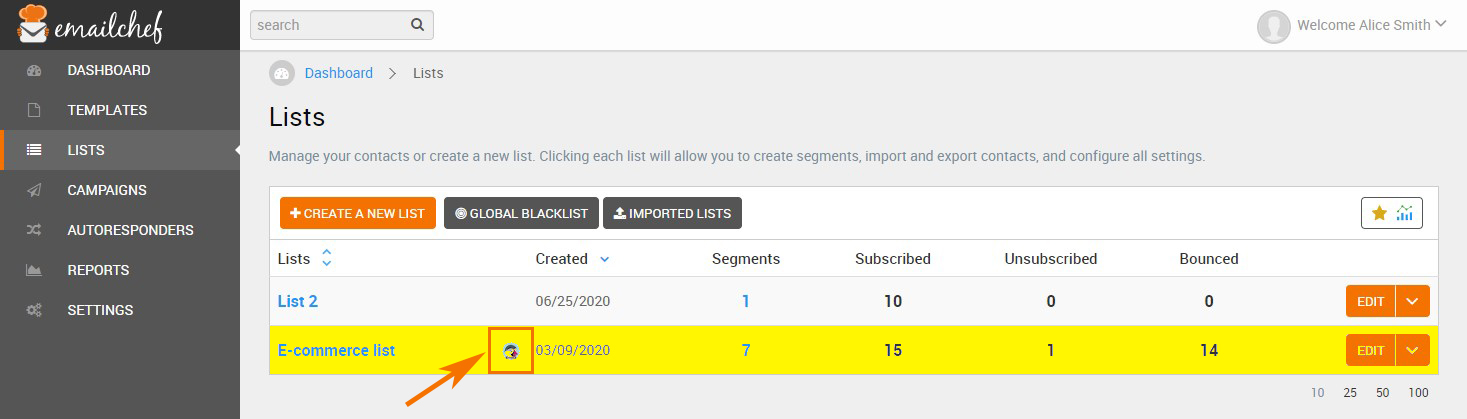Click the 03/09/2020 created date
This screenshot has height=419, width=1467.
click(573, 350)
